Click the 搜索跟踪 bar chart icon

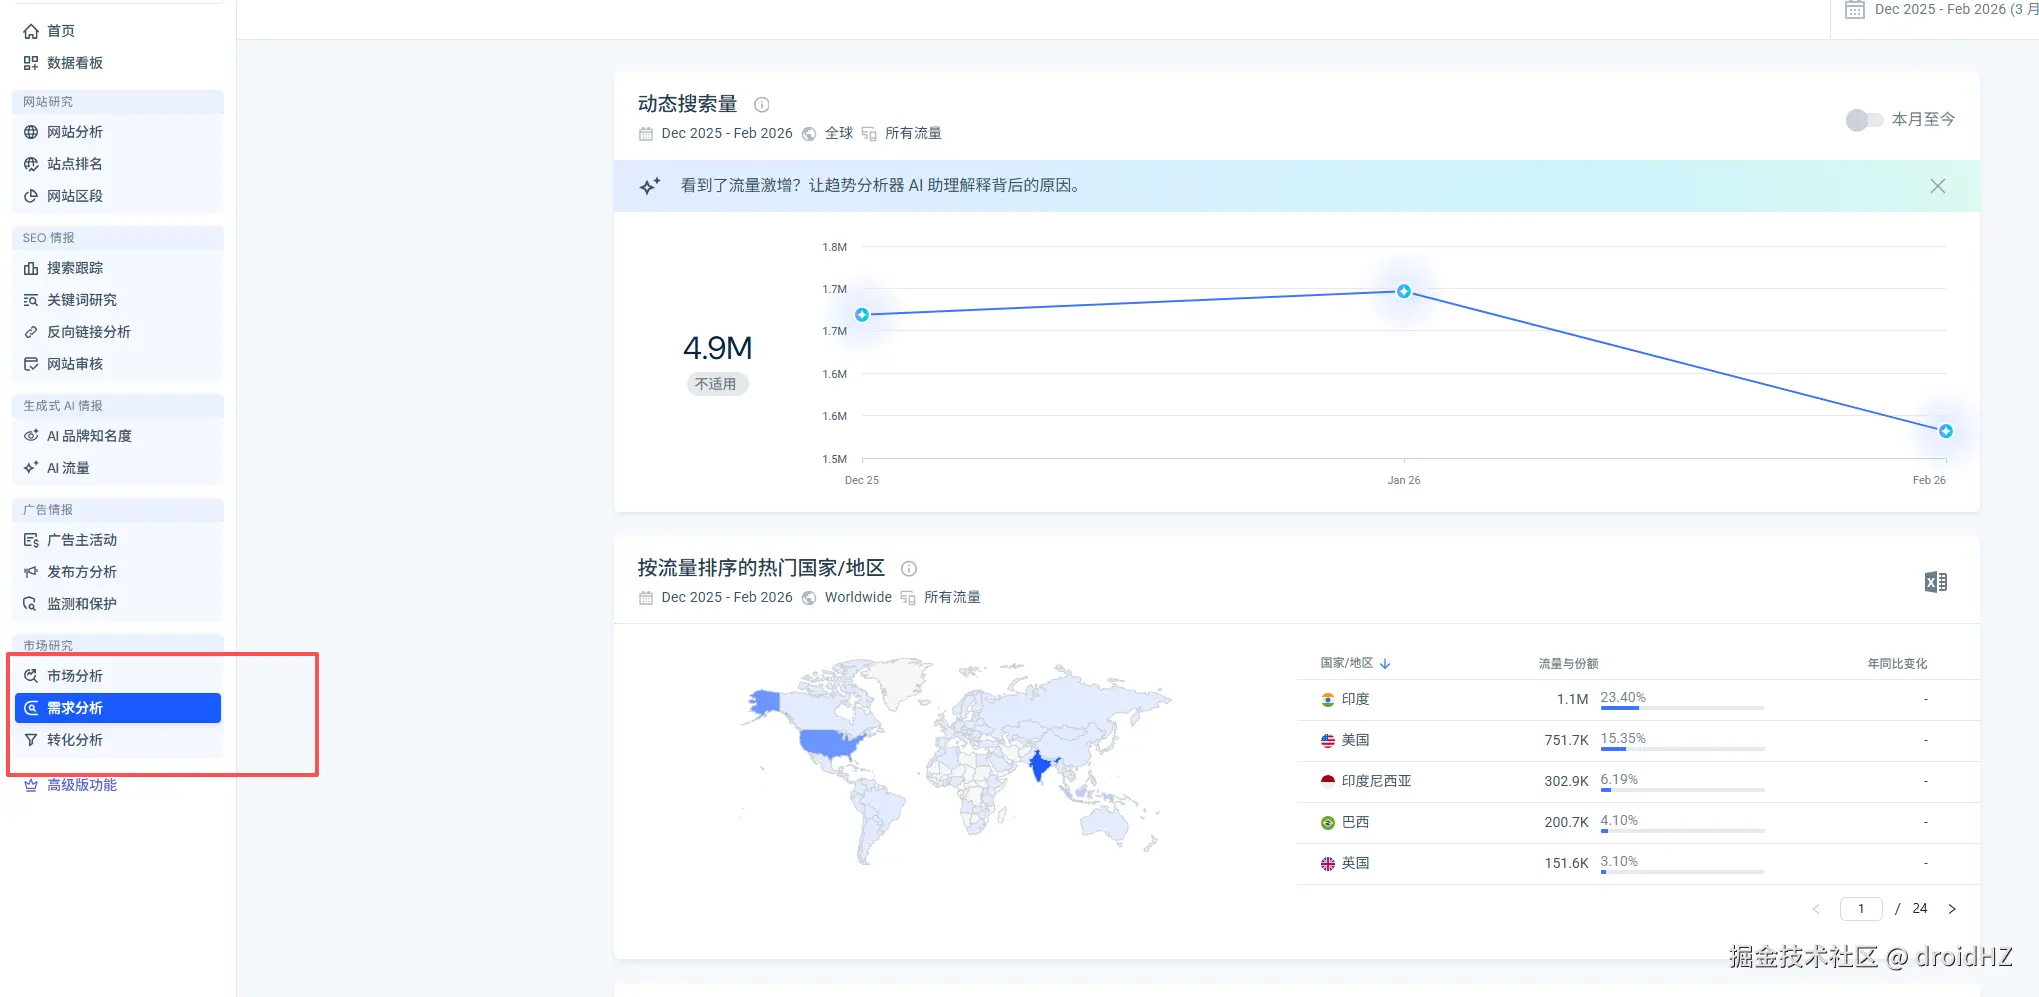(31, 268)
